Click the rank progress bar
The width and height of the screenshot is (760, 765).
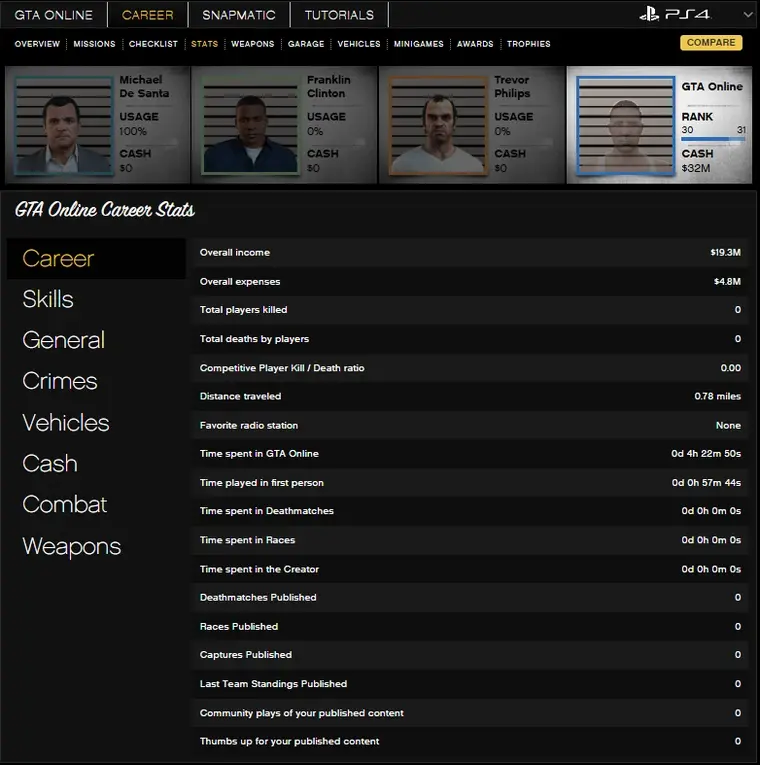point(713,139)
